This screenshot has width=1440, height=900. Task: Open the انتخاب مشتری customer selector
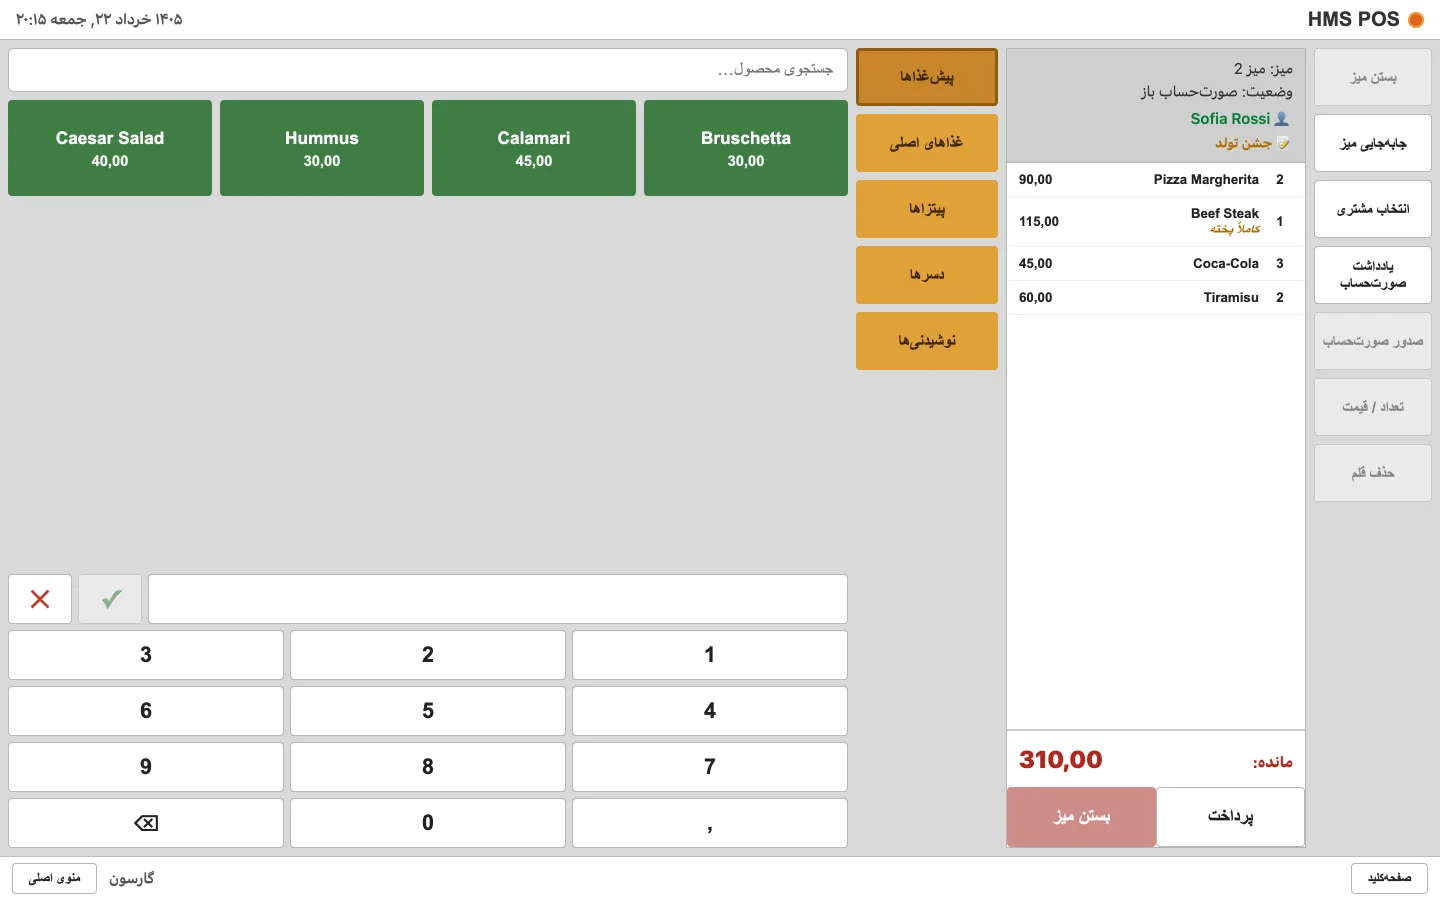click(1373, 209)
